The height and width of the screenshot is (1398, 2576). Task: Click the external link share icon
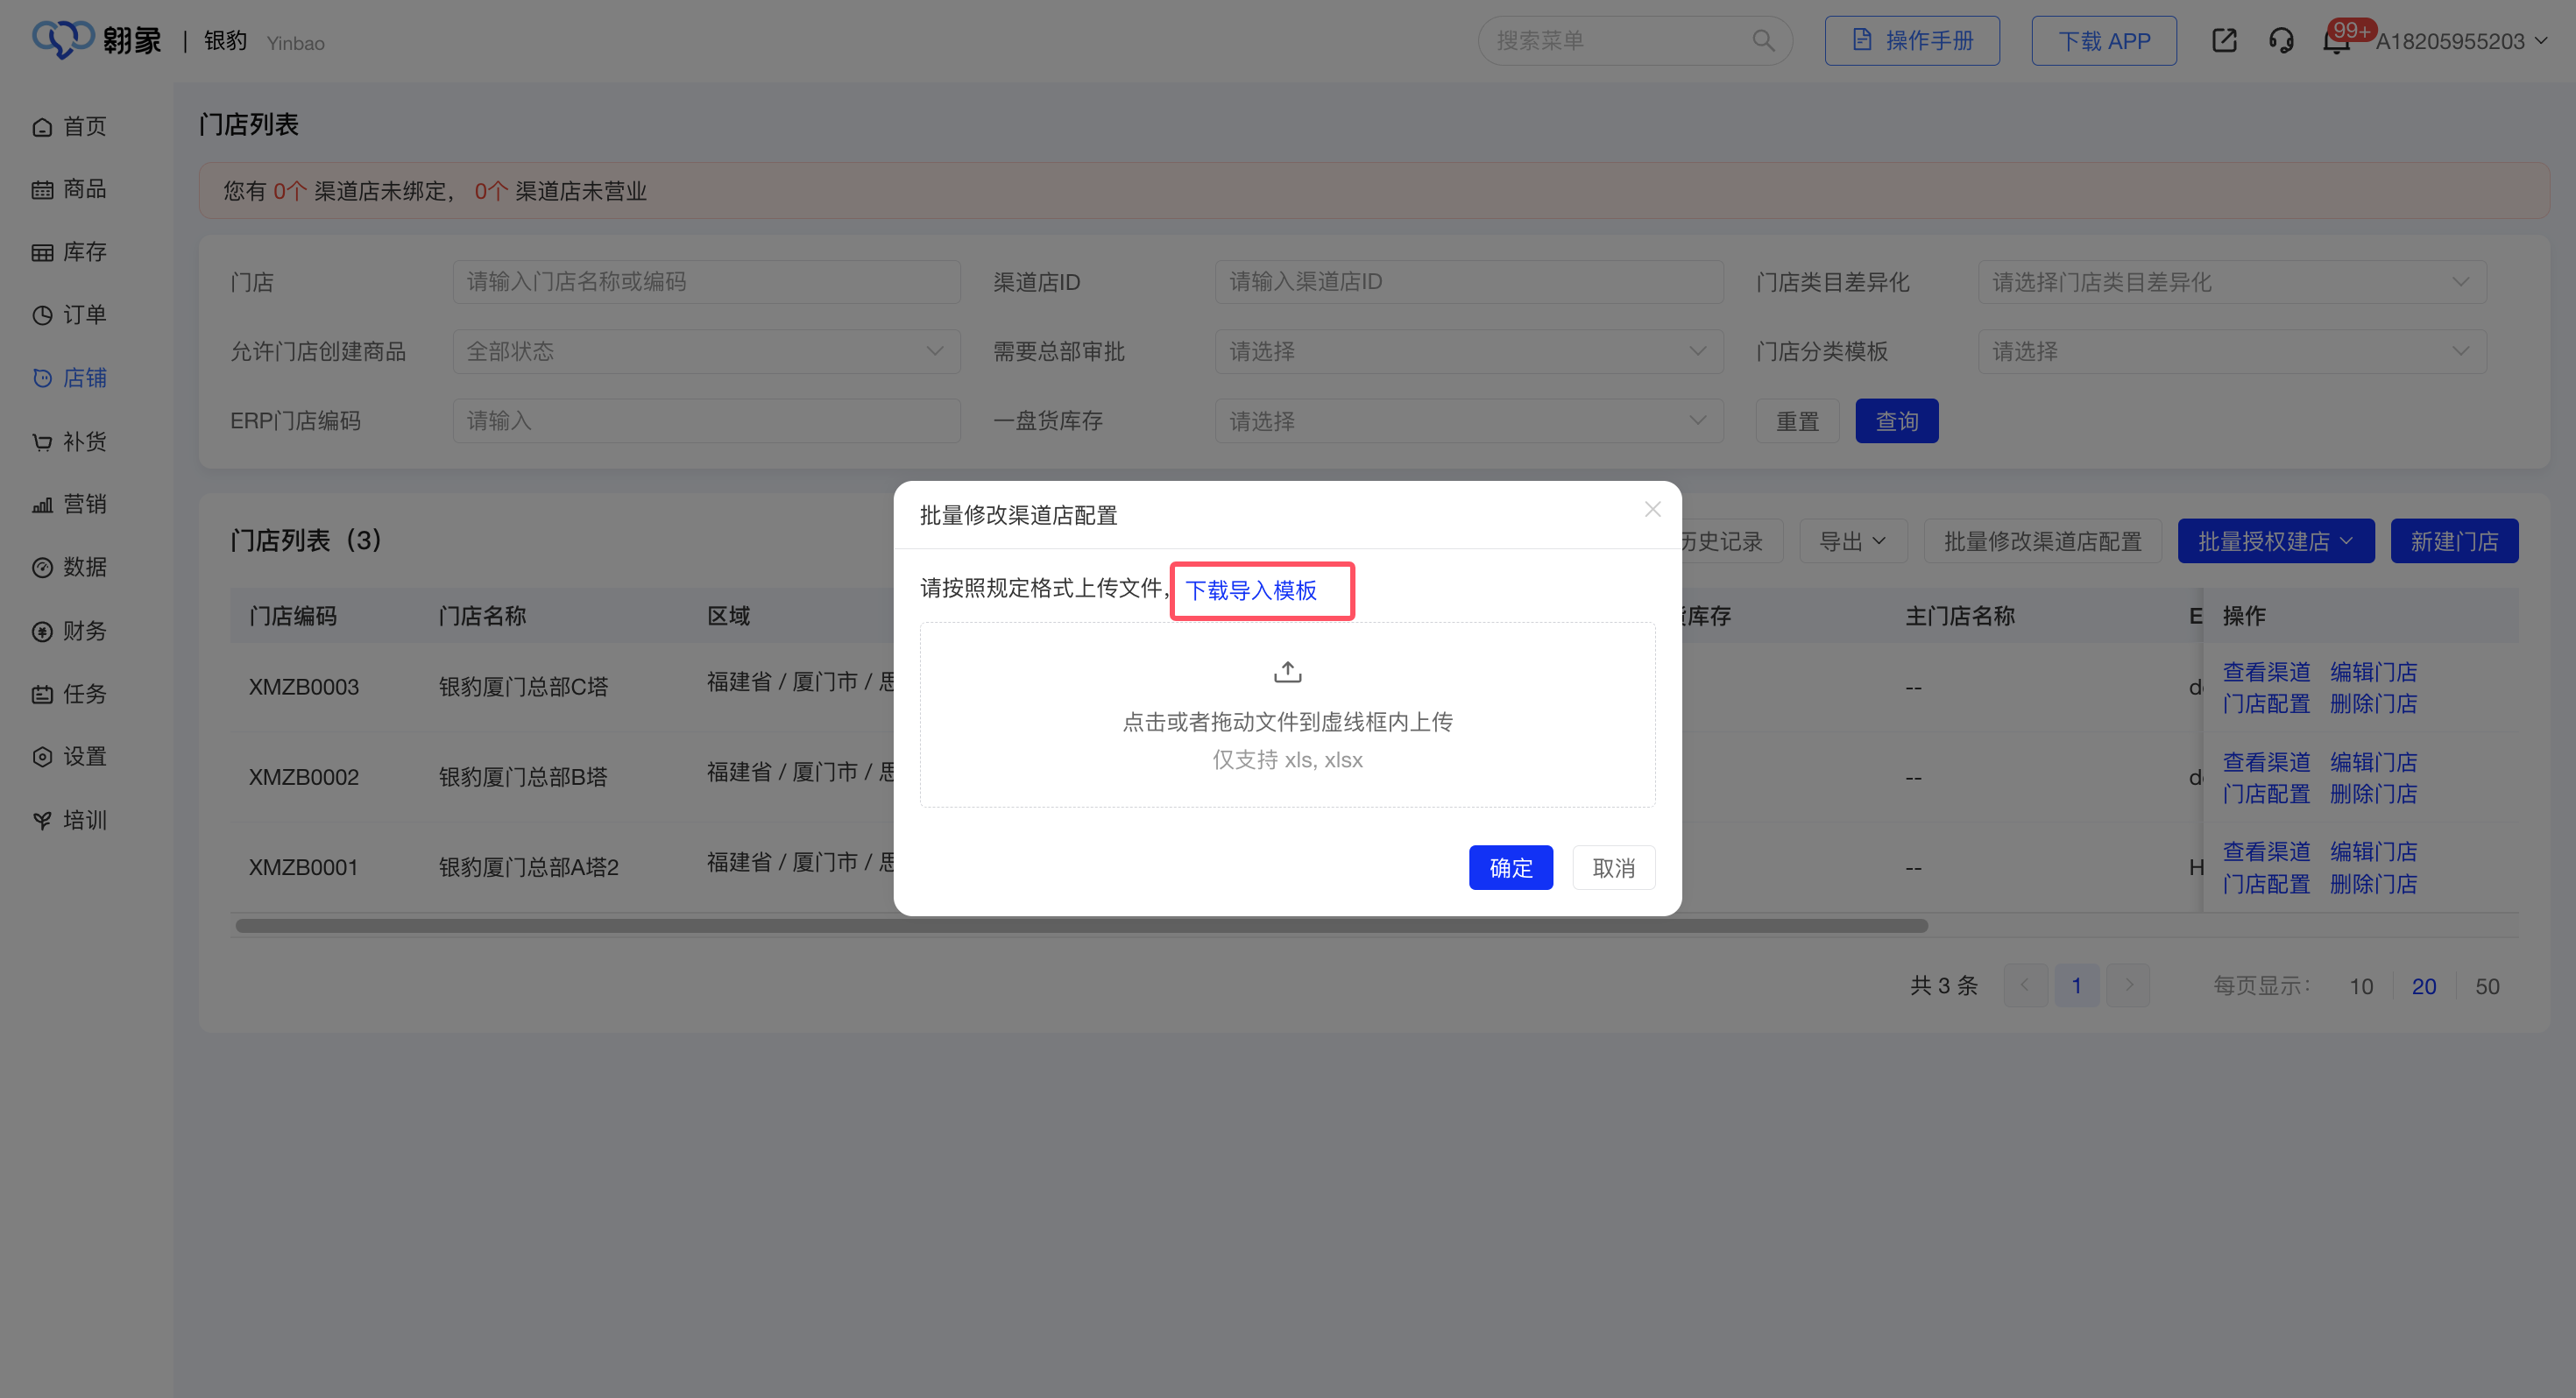pyautogui.click(x=2224, y=41)
